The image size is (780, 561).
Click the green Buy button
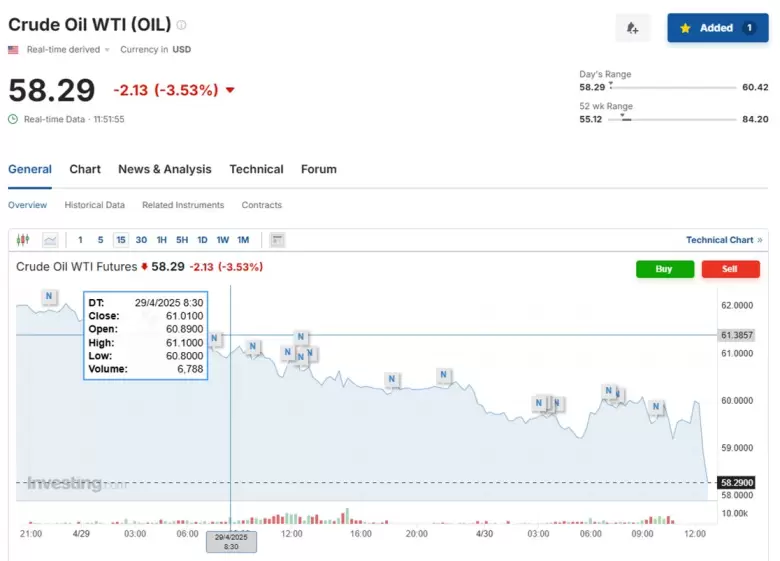pyautogui.click(x=665, y=269)
